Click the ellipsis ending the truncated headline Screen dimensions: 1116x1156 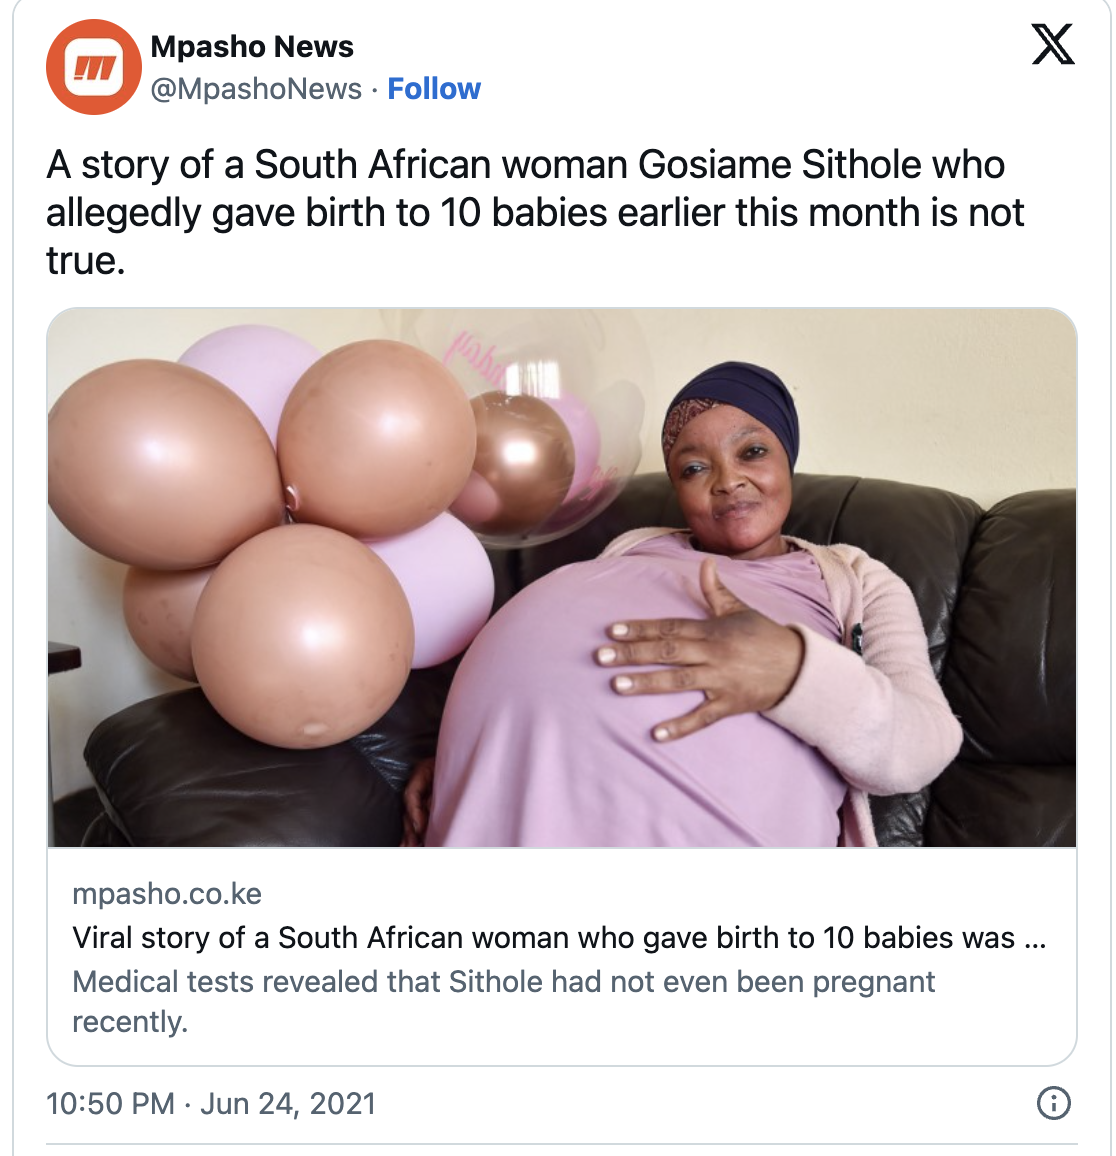click(1035, 938)
